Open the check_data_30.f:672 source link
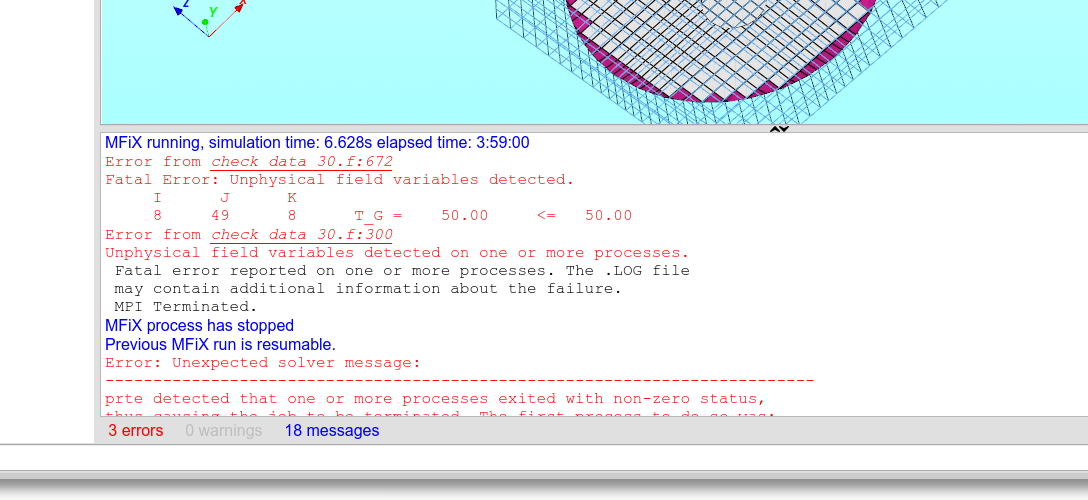 [301, 162]
